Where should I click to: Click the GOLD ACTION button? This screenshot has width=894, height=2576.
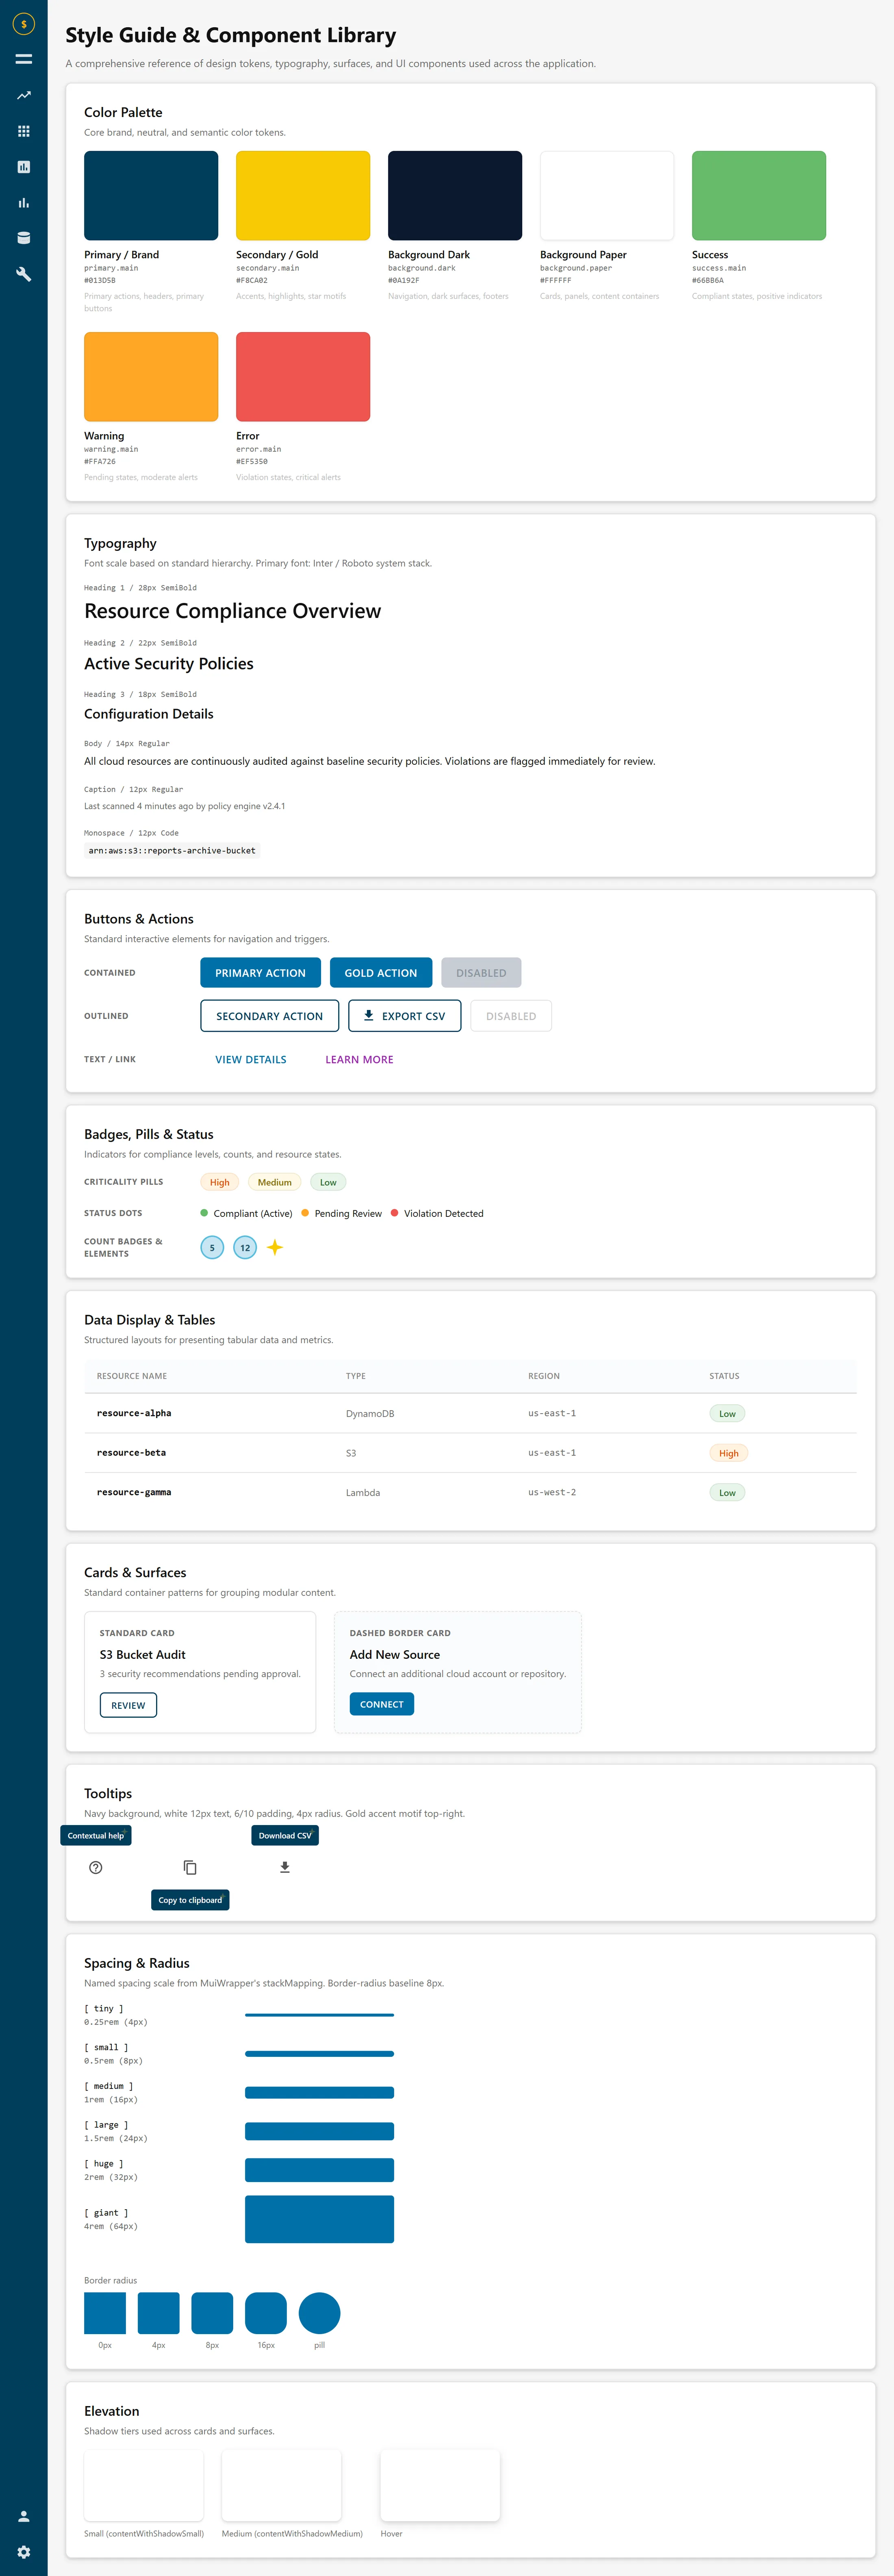click(381, 972)
